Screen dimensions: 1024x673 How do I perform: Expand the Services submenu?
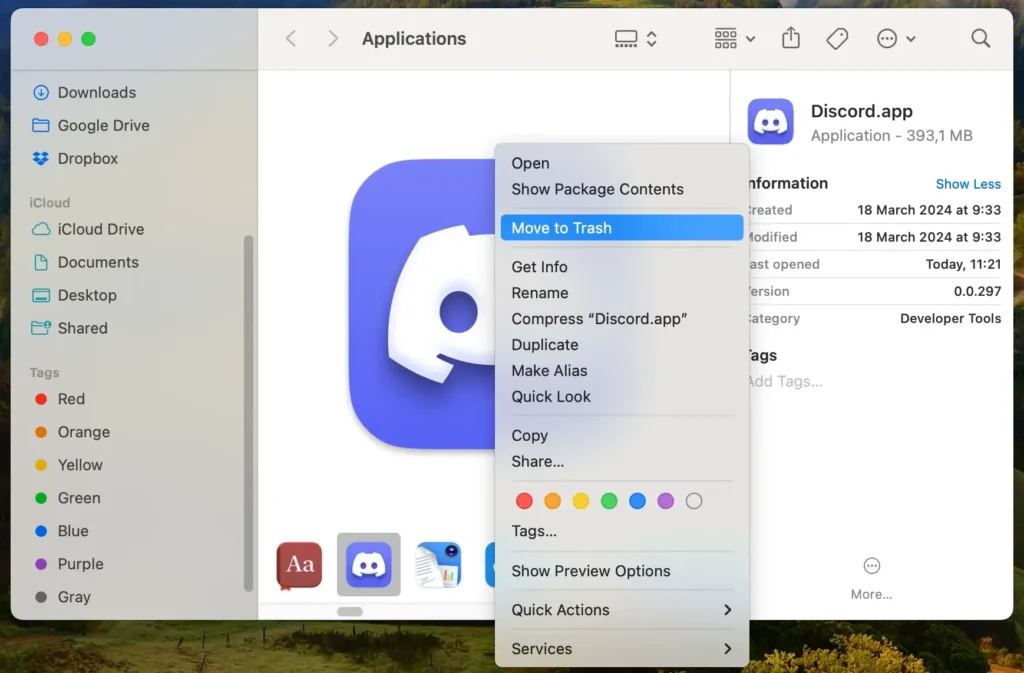coord(621,649)
